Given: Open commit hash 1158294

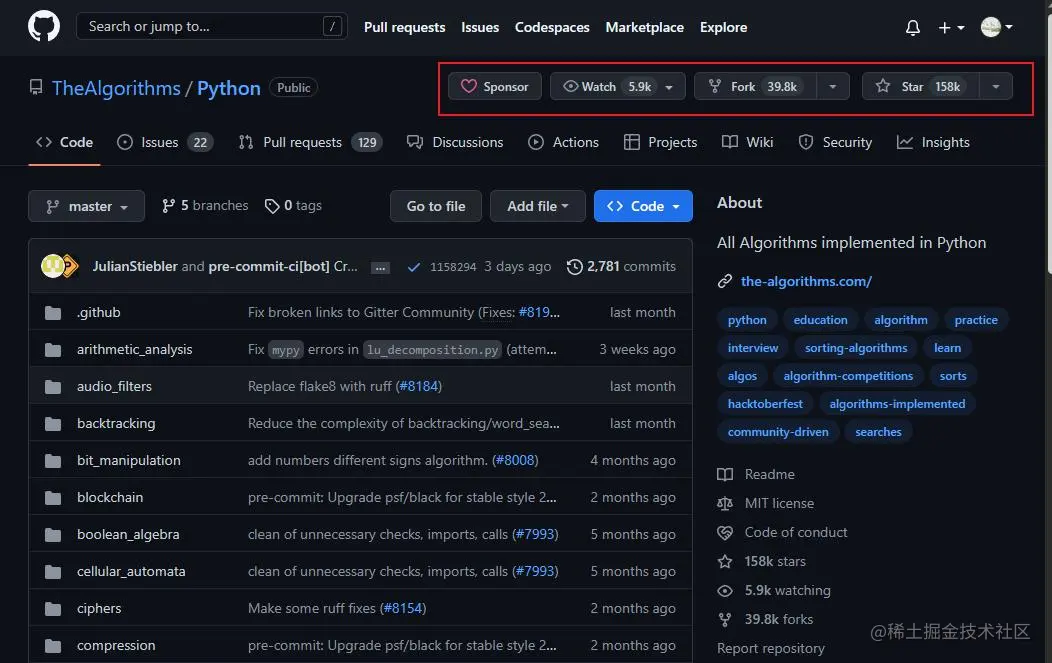Looking at the screenshot, I should coord(453,266).
